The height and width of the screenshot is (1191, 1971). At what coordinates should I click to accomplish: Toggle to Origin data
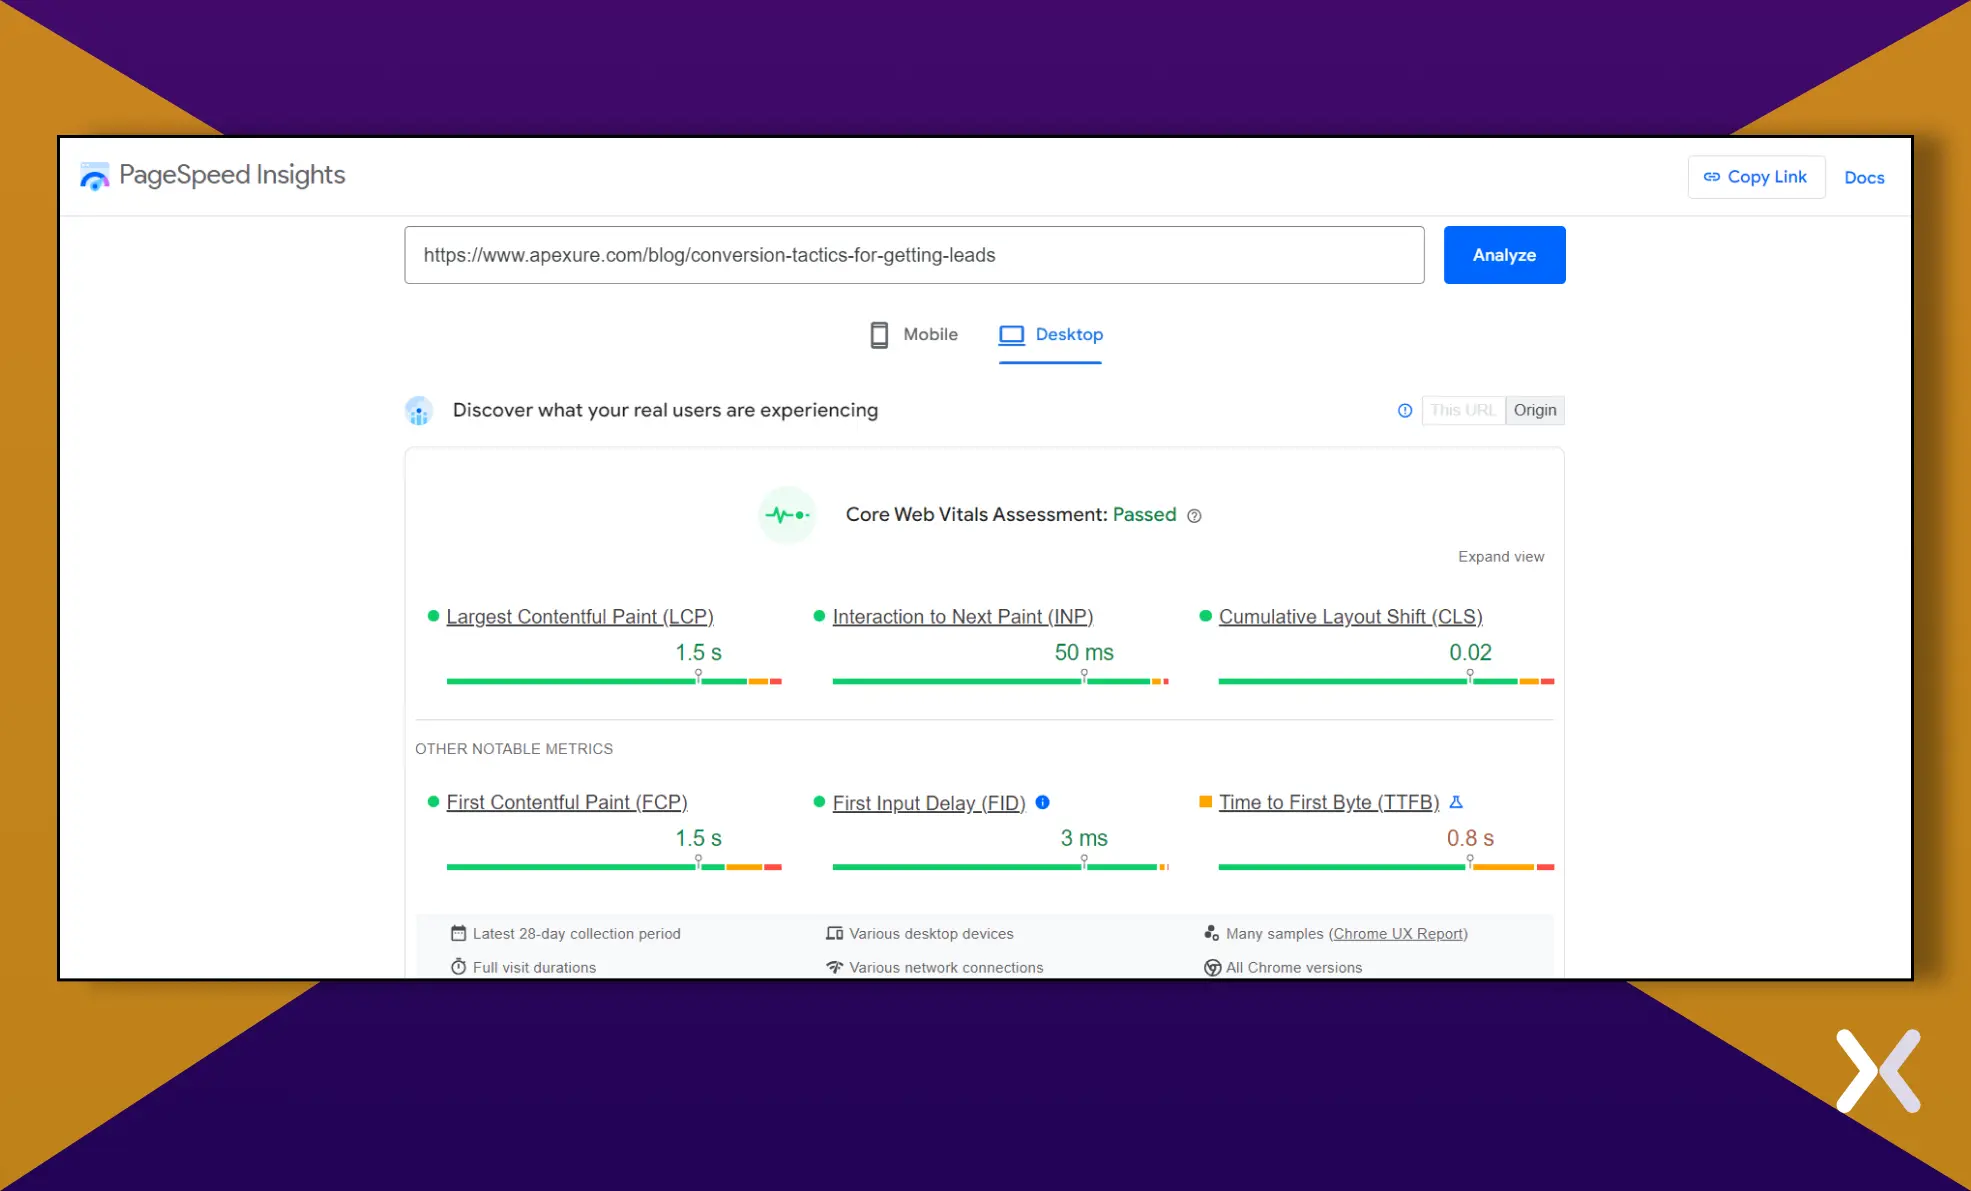click(1534, 410)
